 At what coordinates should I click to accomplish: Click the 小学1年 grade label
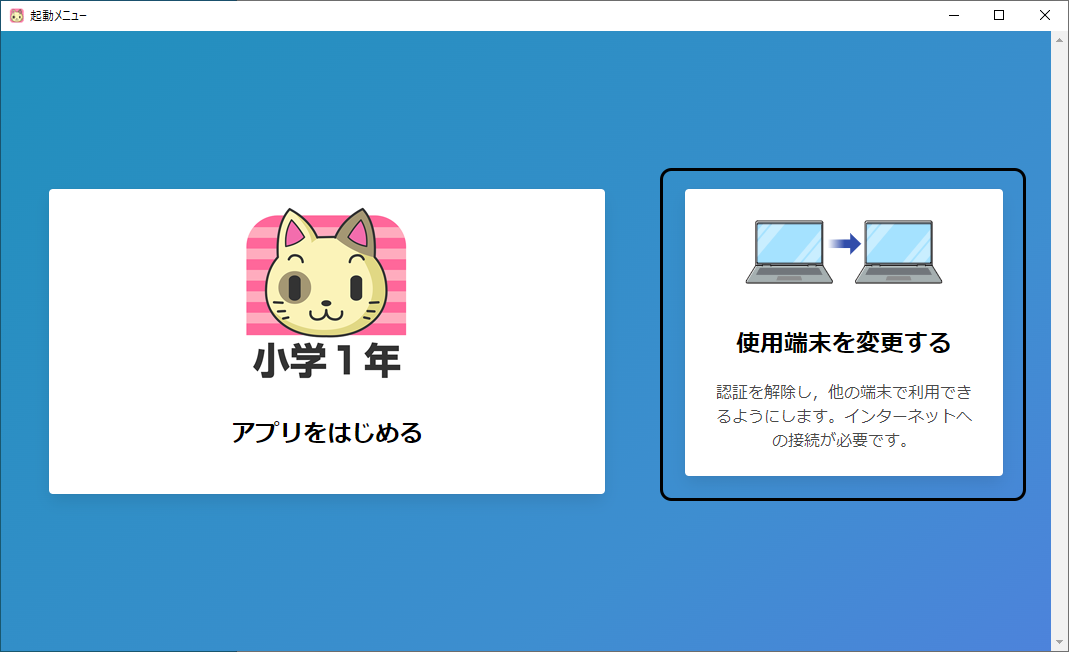pyautogui.click(x=327, y=361)
